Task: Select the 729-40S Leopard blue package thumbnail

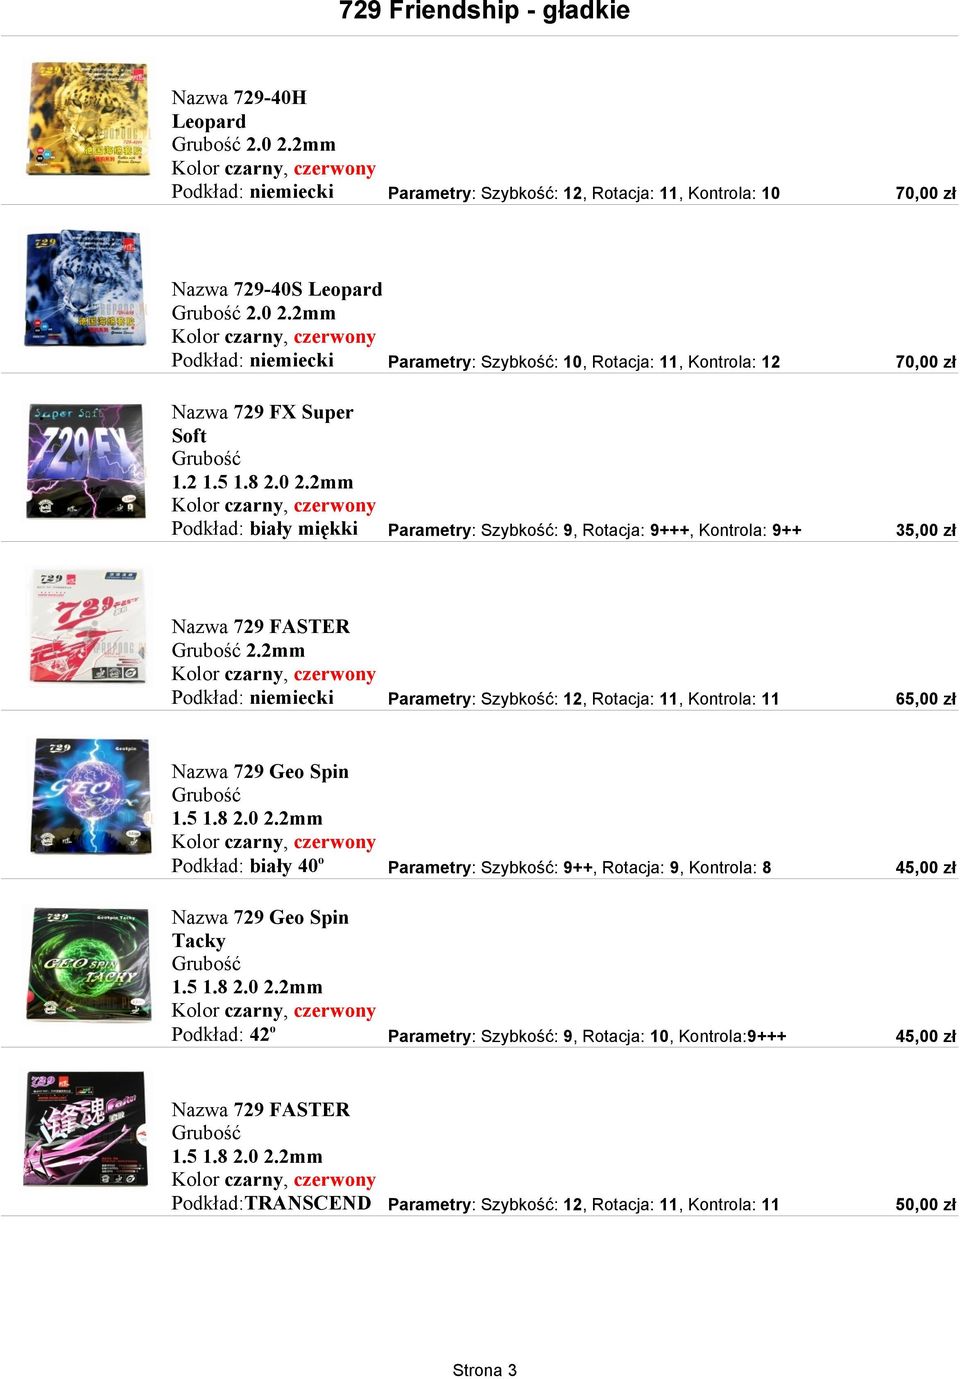Action: pyautogui.click(x=87, y=288)
